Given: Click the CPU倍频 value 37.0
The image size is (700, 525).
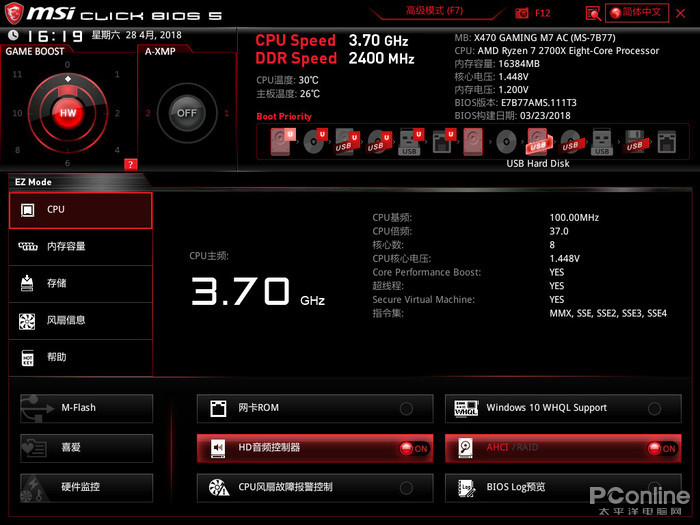Looking at the screenshot, I should pos(559,231).
